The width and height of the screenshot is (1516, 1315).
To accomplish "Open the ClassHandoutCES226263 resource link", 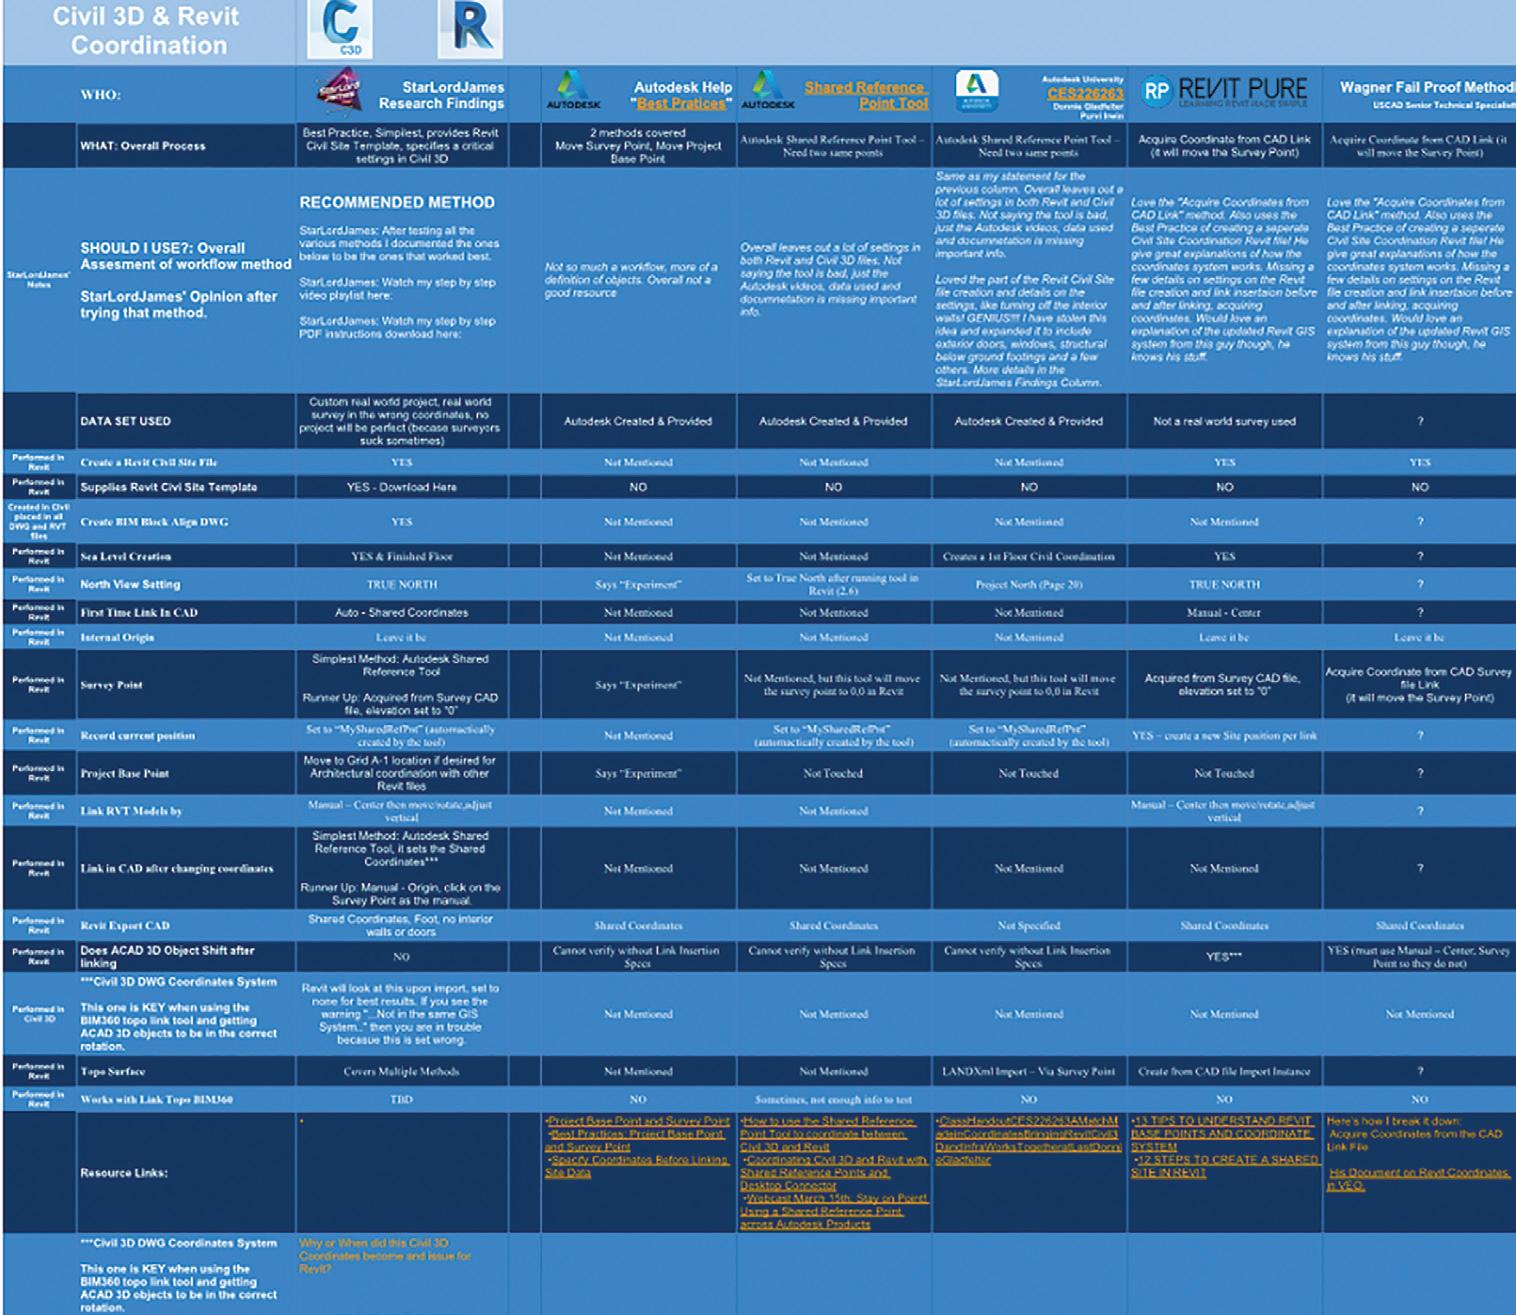I will click(1028, 1140).
